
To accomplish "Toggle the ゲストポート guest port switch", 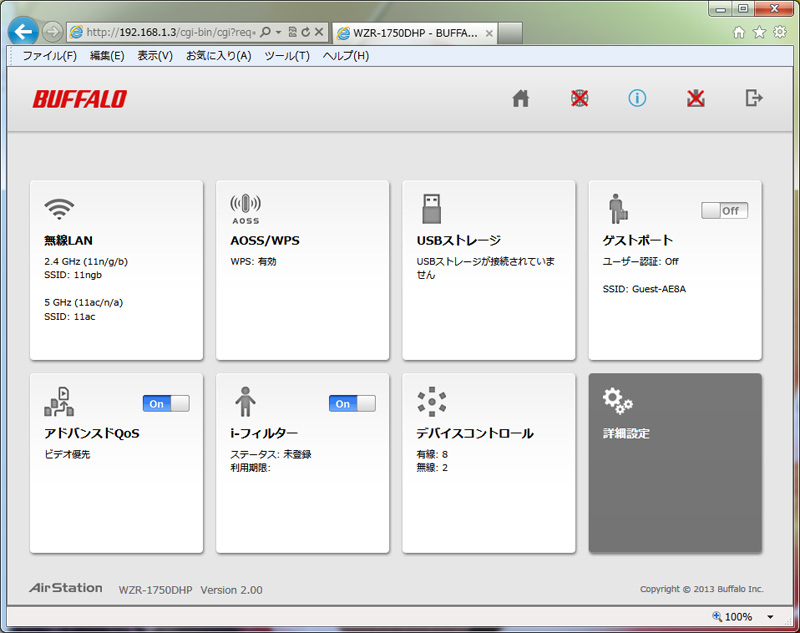I will 724,211.
